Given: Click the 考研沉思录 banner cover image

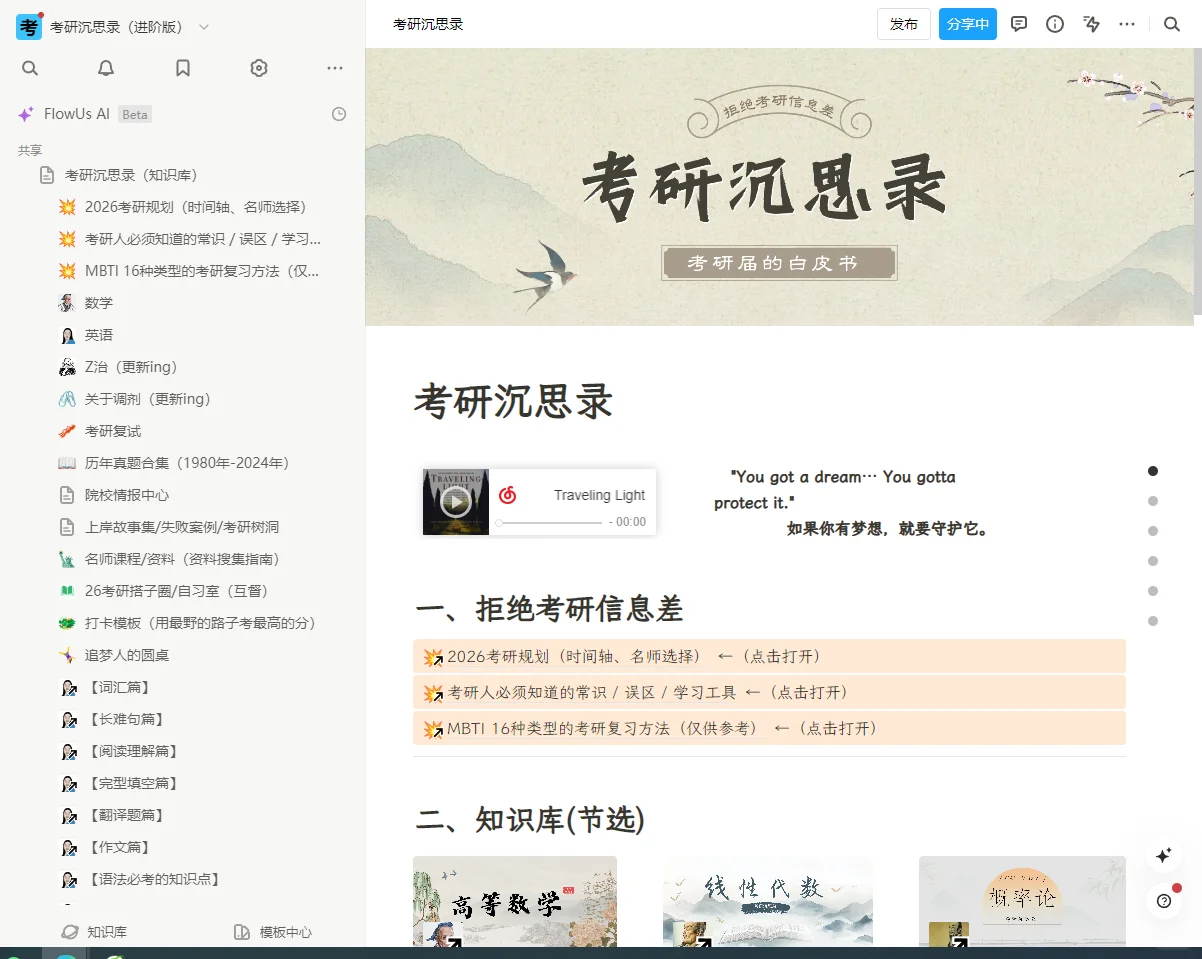Looking at the screenshot, I should click(x=779, y=187).
